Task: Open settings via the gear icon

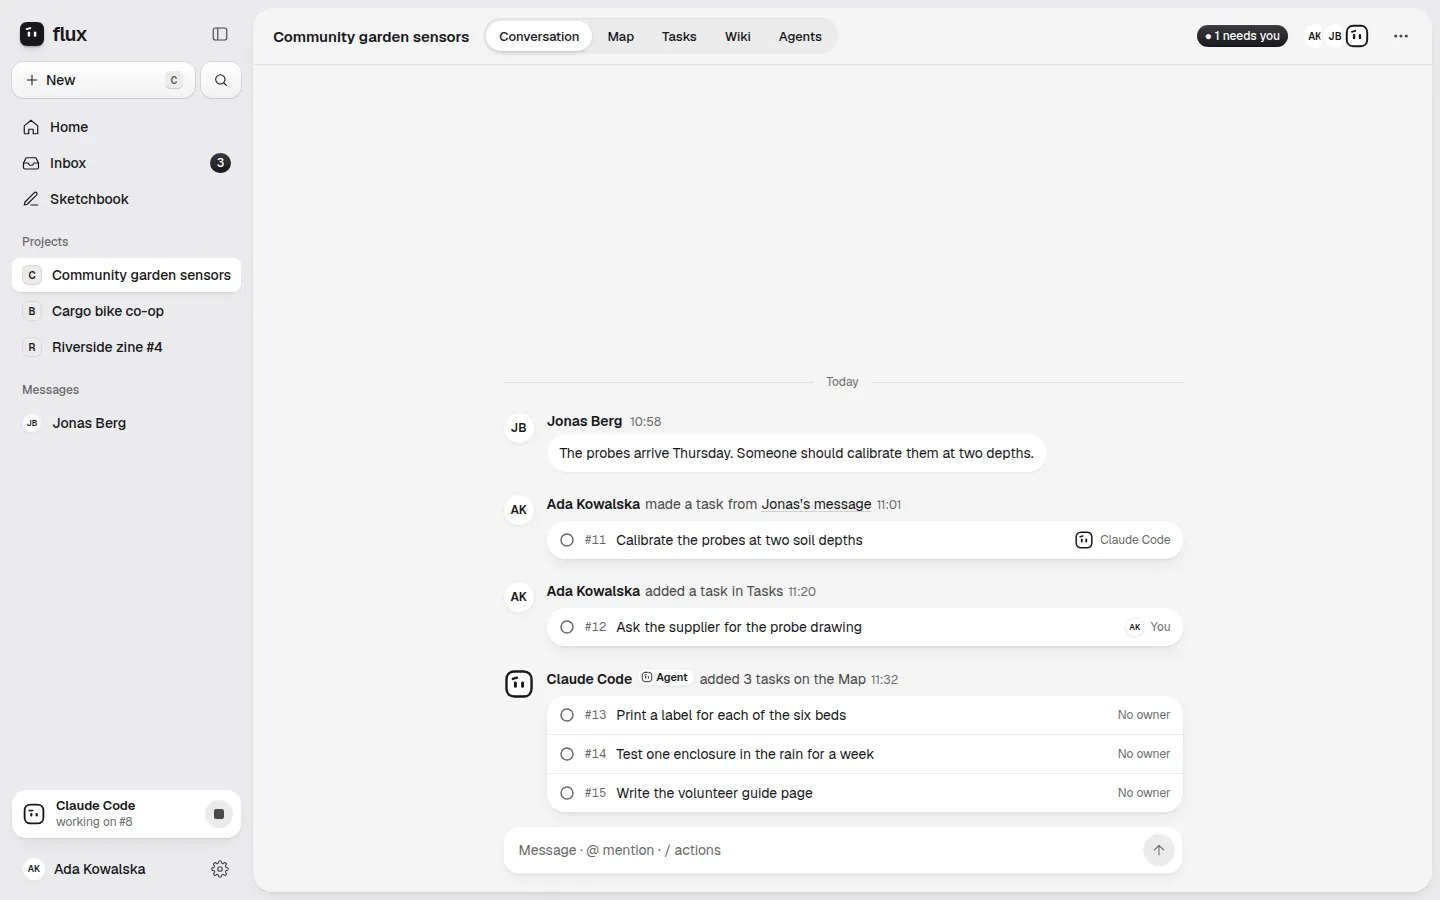Action: point(220,869)
